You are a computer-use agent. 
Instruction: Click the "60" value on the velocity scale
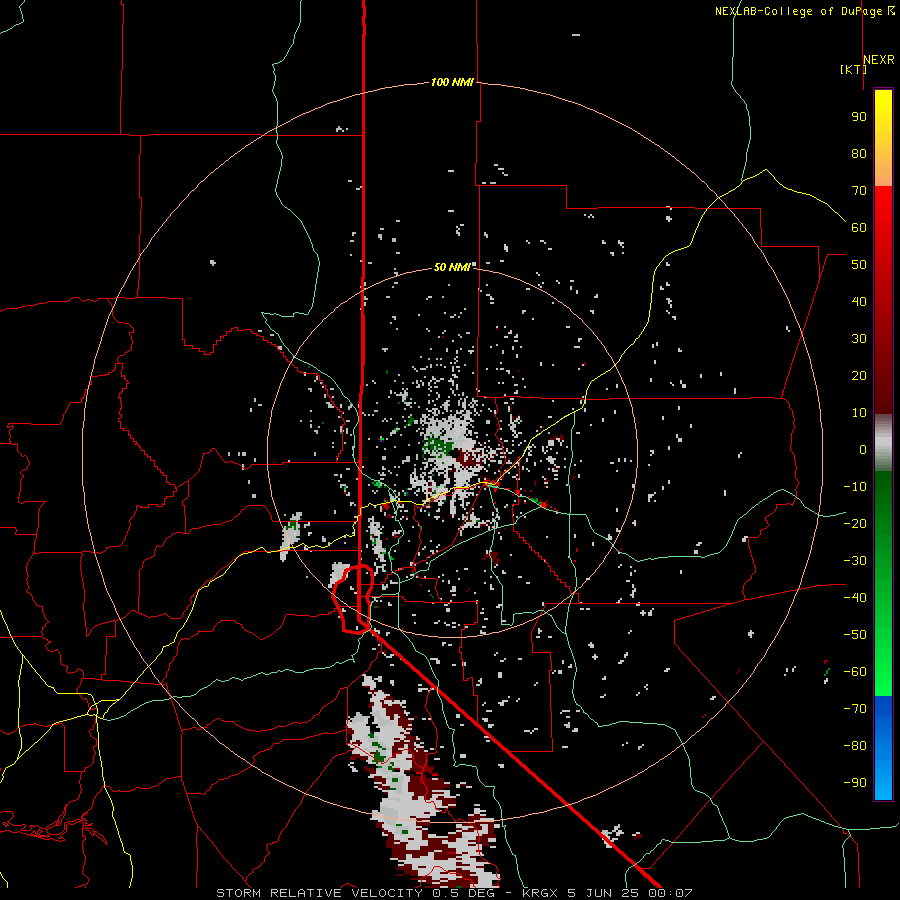pos(859,228)
